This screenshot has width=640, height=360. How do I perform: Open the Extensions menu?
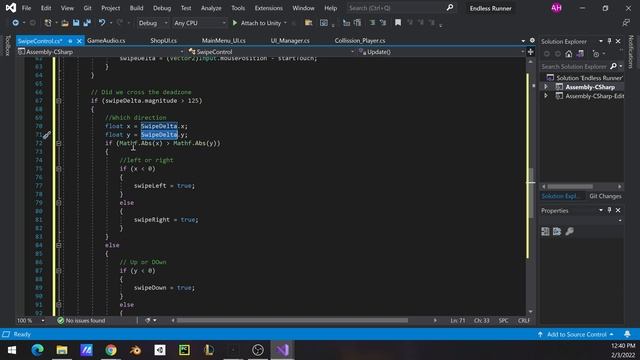(269, 8)
